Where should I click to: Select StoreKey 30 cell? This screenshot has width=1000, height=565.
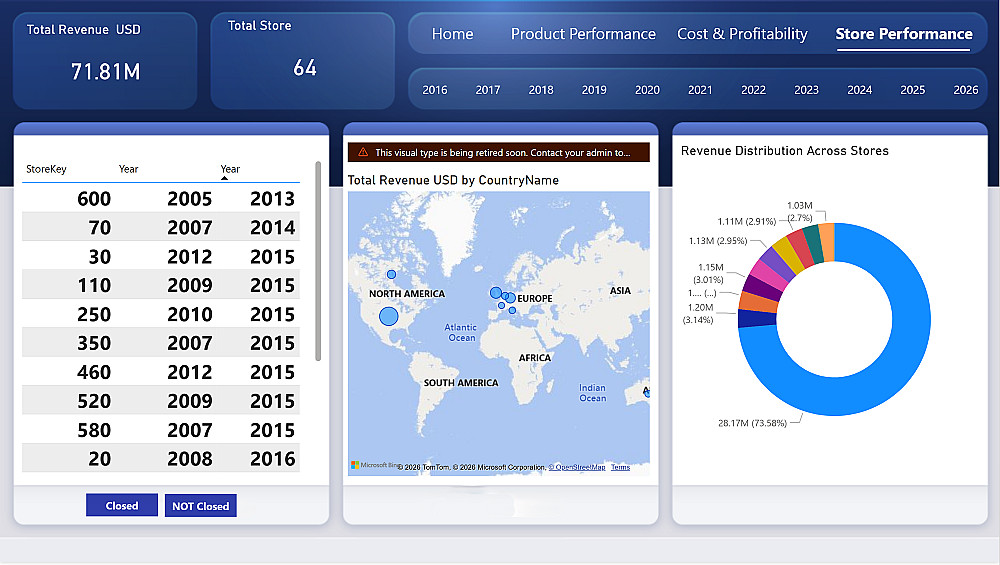point(99,256)
